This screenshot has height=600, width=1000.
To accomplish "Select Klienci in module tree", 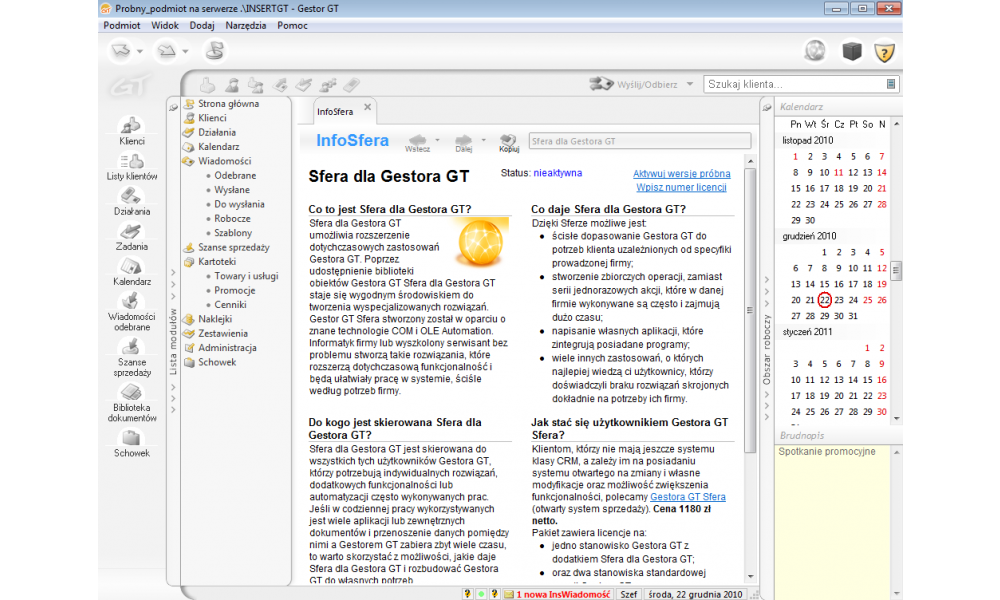I will click(212, 118).
